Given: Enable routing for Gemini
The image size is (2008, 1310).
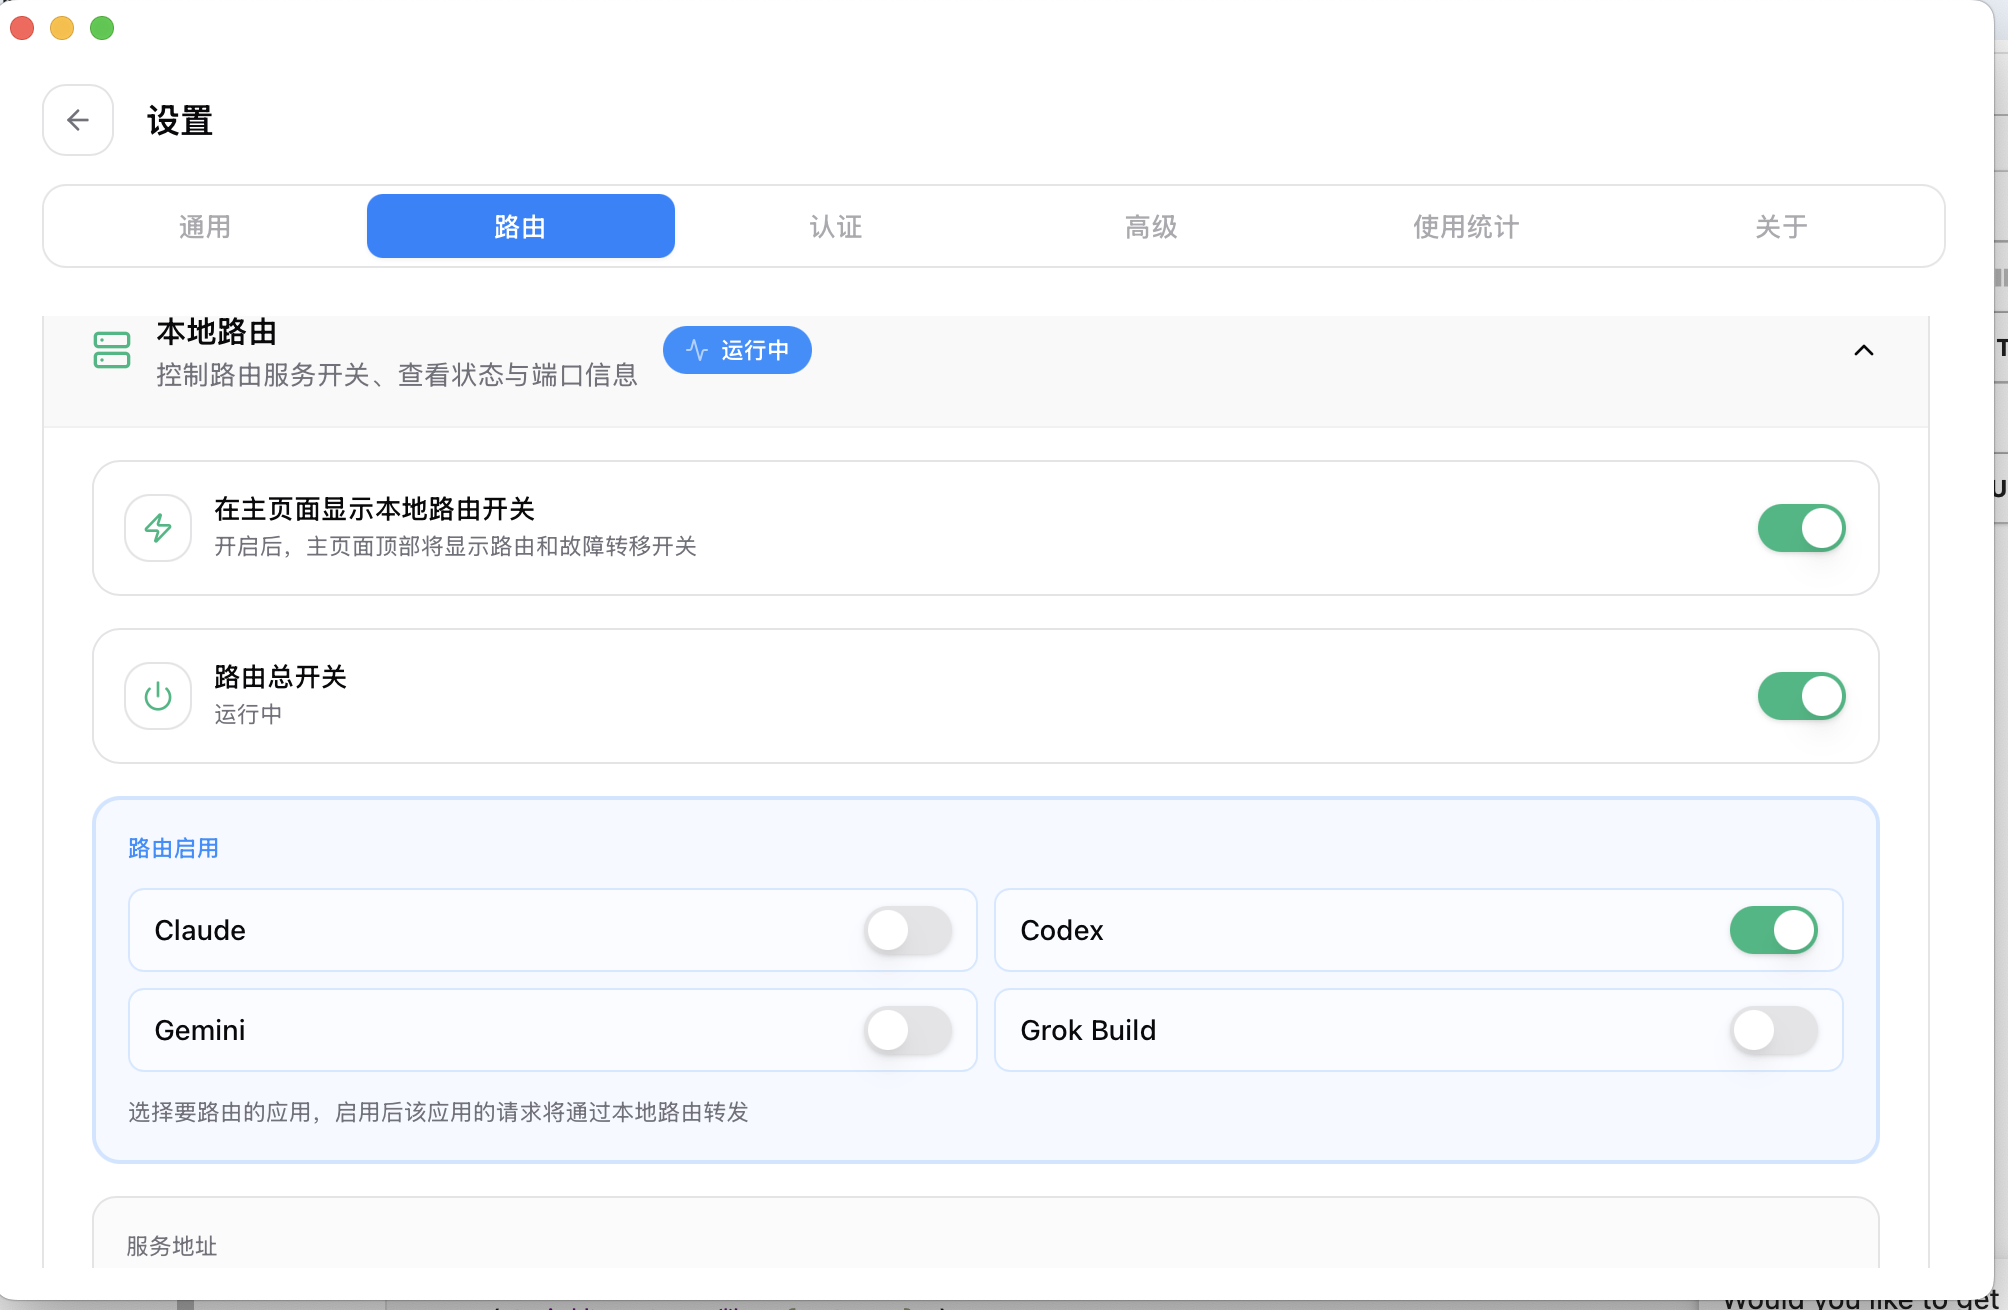Looking at the screenshot, I should [x=908, y=1030].
